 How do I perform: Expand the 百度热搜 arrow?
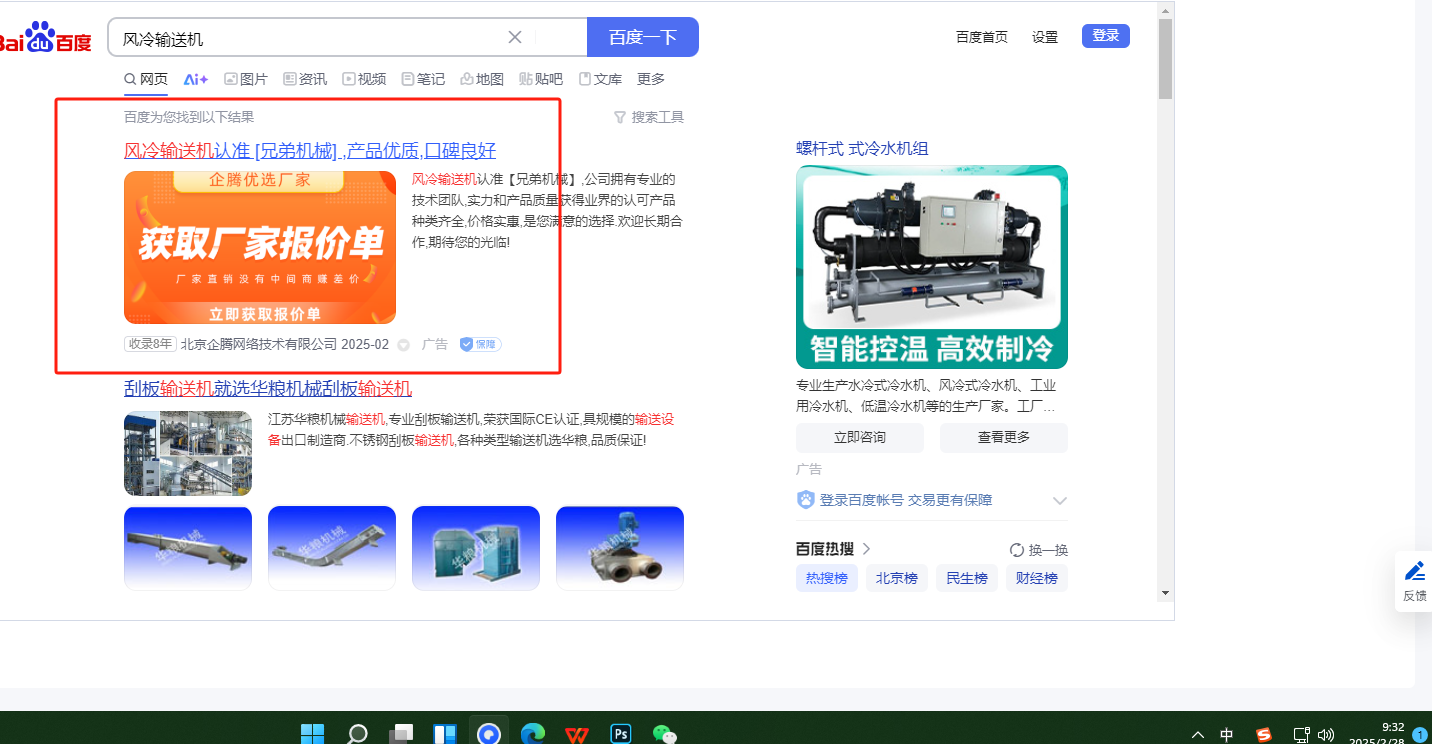(867, 549)
